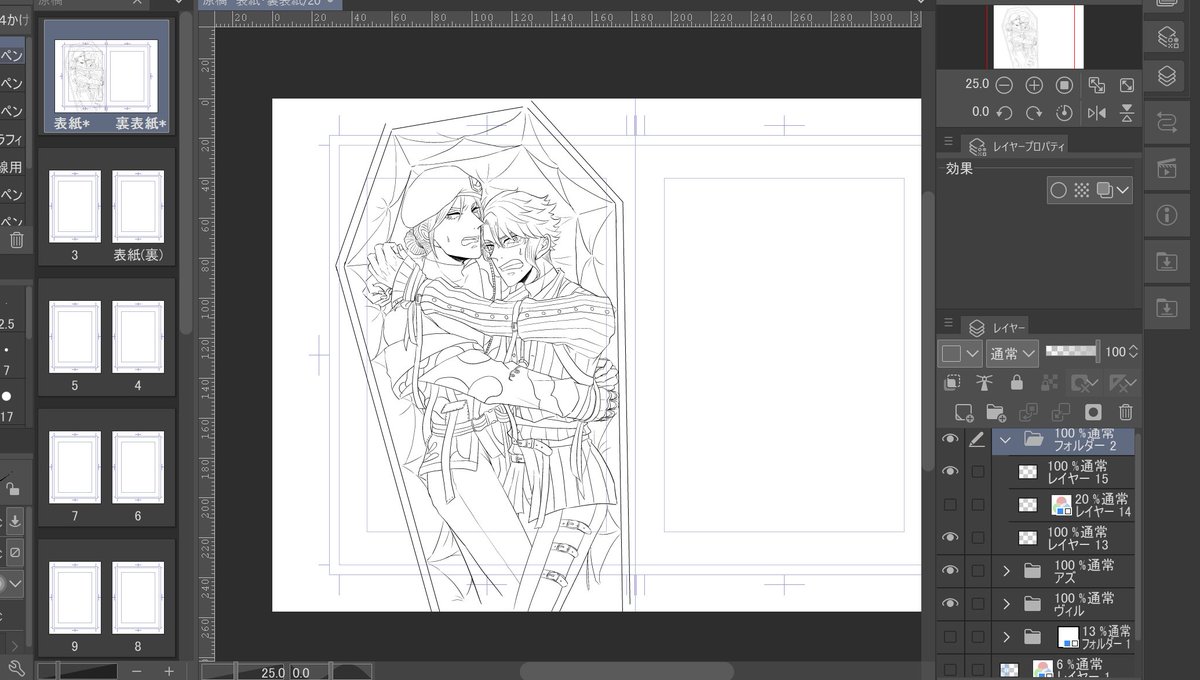This screenshot has width=1200, height=680.
Task: Tick the lock checkbox beside アズ folder
Action: (977, 570)
